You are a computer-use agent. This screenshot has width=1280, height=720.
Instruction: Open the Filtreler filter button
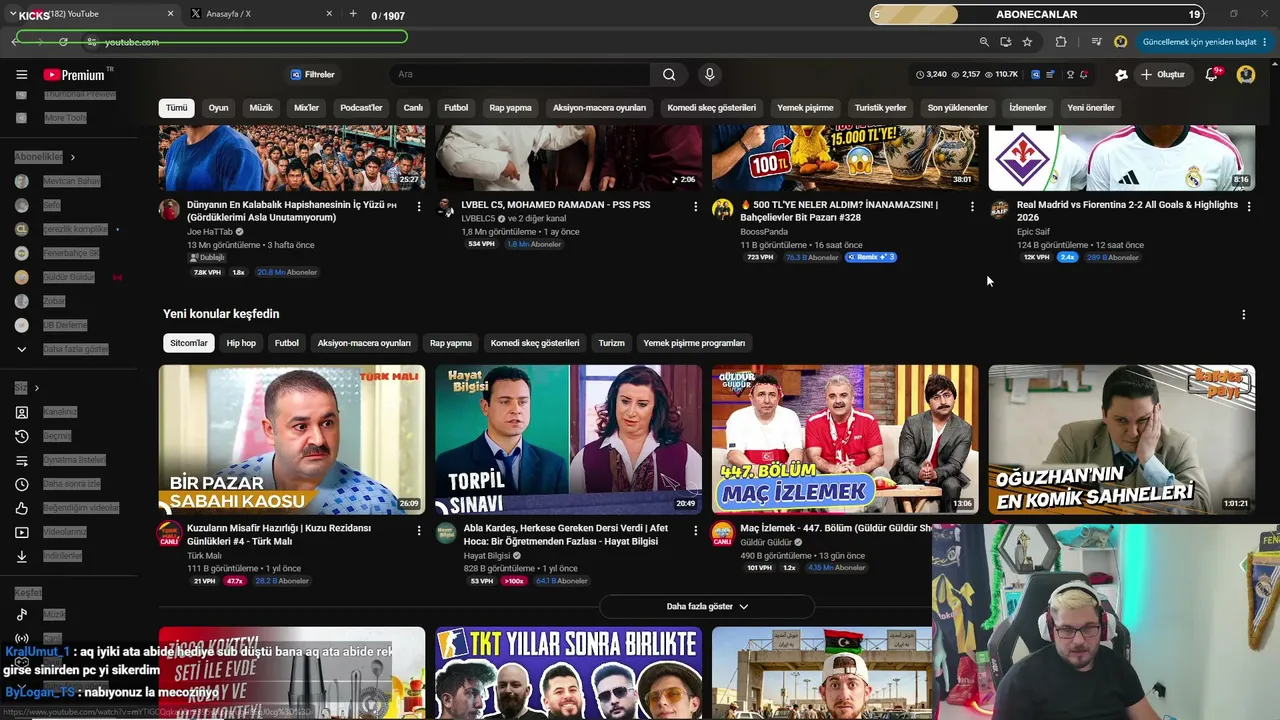[x=313, y=74]
